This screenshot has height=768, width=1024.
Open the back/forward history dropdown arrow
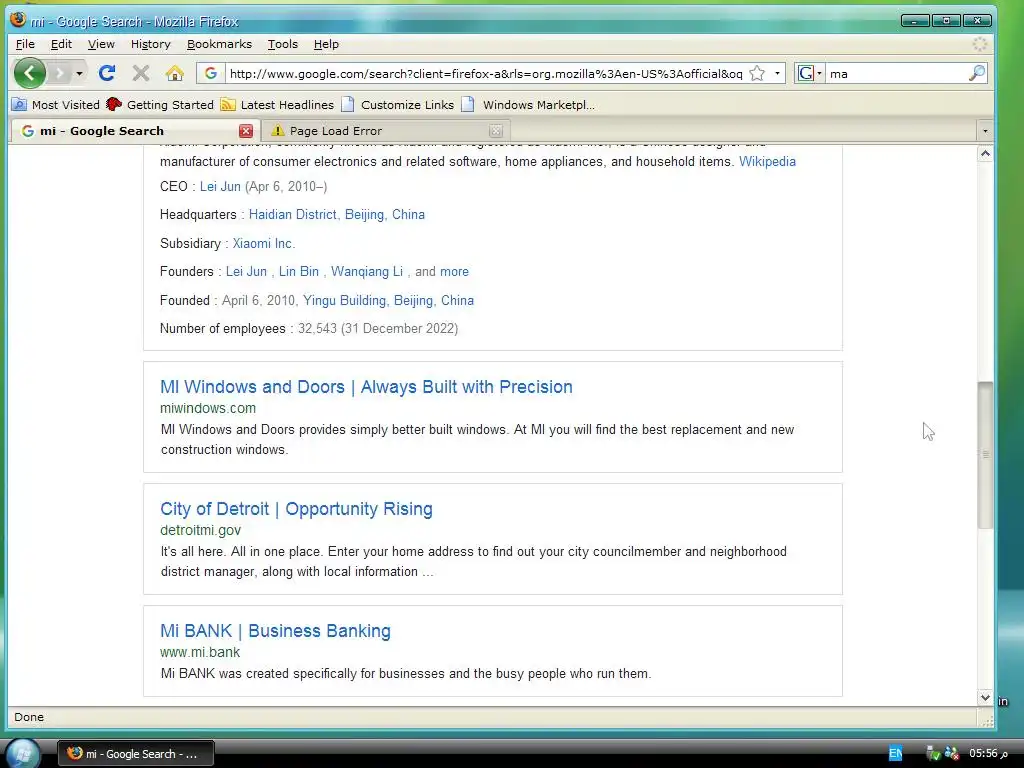point(79,73)
